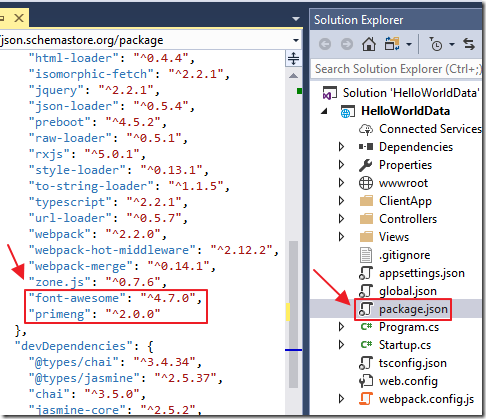This screenshot has height=419, width=486.
Task: Open the schema URL dropdown
Action: [x=296, y=40]
